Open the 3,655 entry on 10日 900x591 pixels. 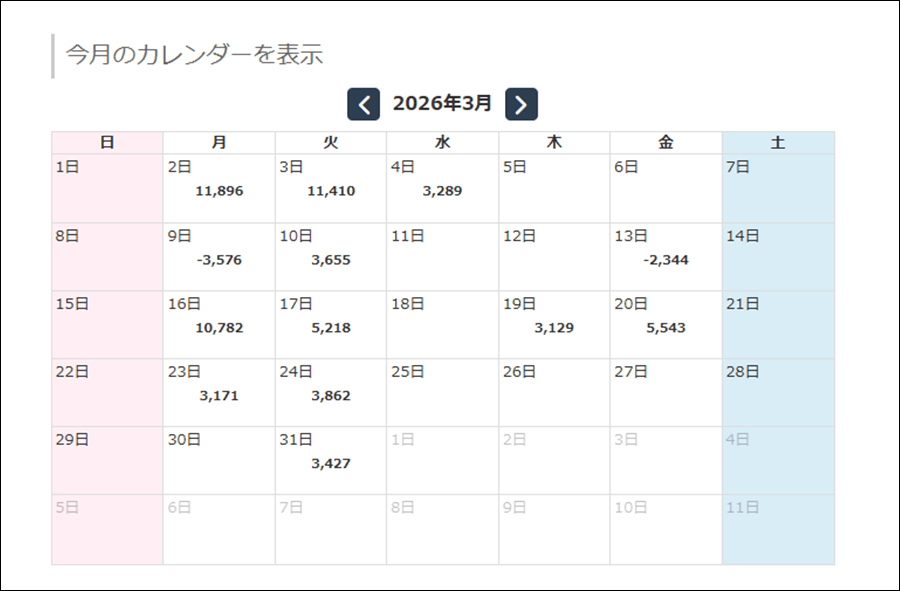tap(331, 260)
